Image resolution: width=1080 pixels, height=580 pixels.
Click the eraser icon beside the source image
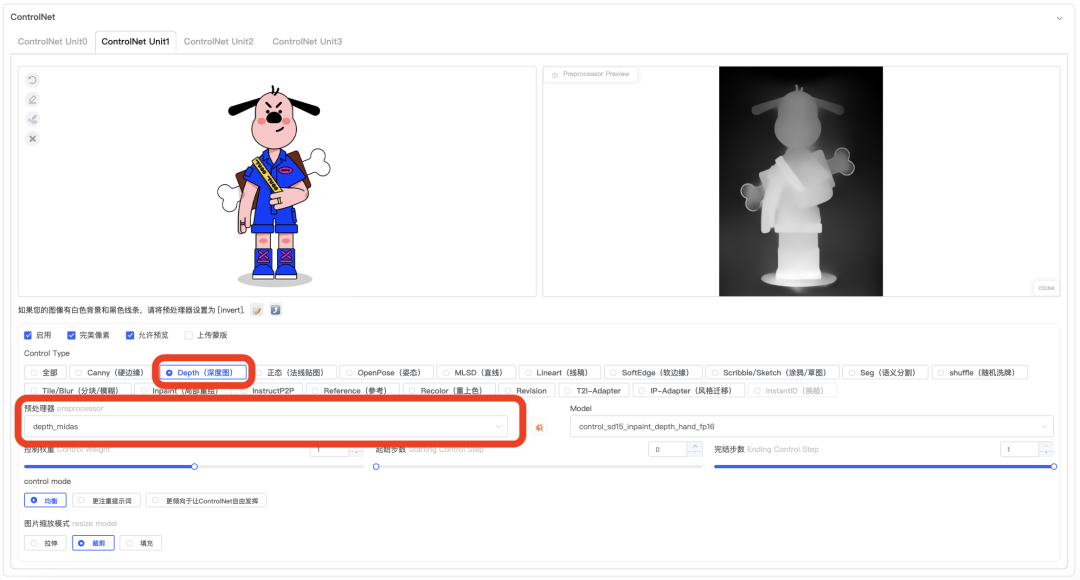(32, 119)
